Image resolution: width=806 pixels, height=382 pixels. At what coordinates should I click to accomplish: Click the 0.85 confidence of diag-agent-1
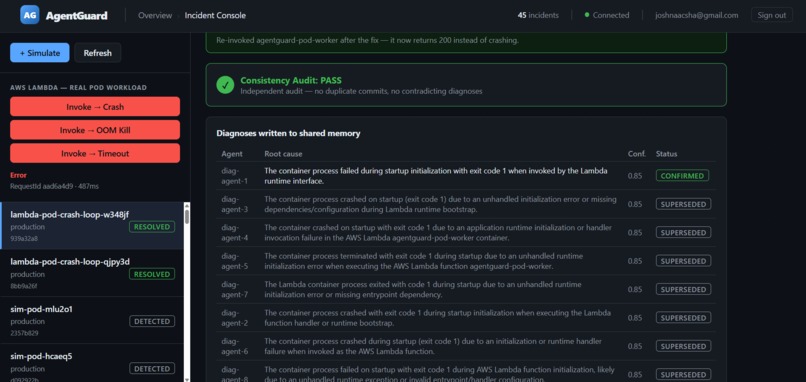tap(635, 176)
